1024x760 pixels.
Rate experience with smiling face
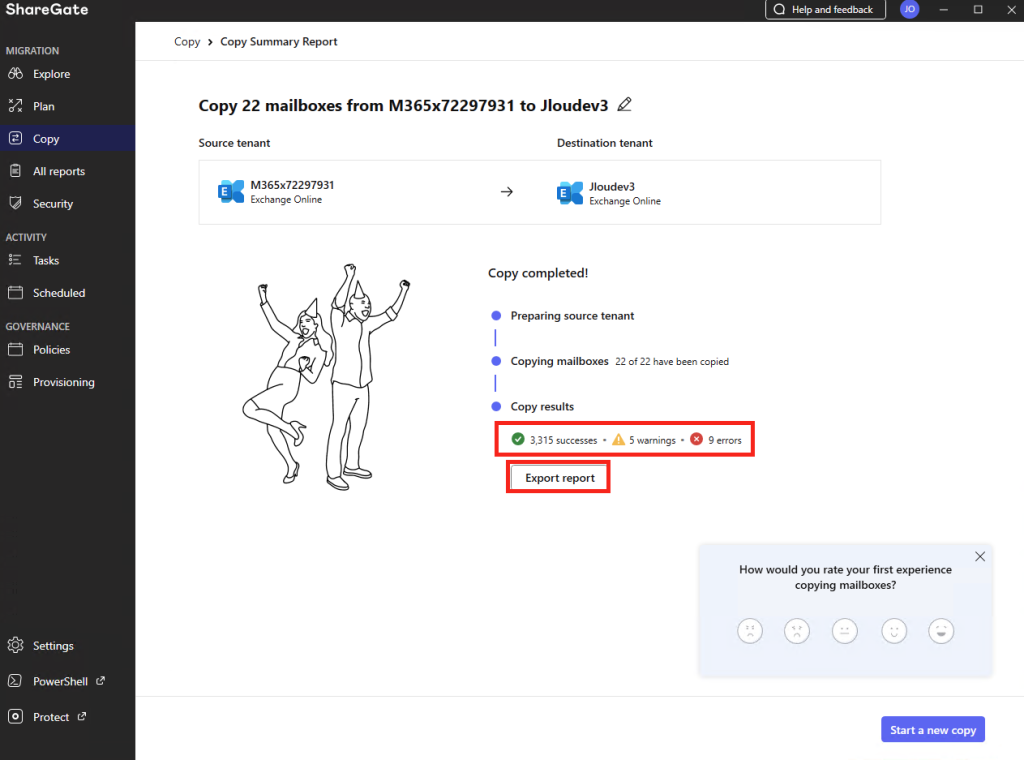tap(894, 631)
